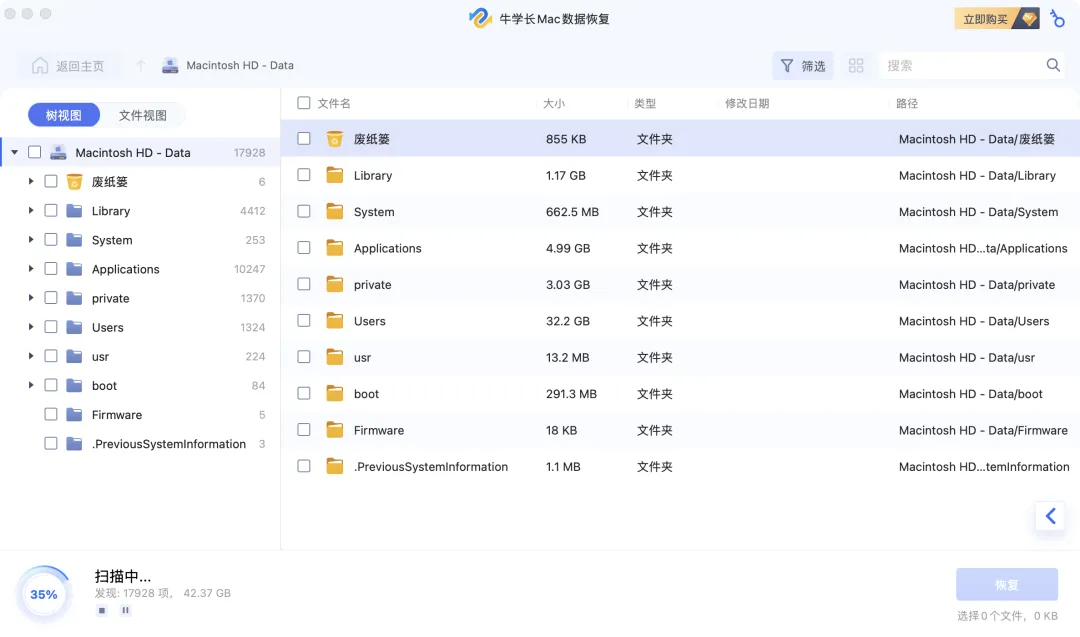1080x637 pixels.
Task: Select the 树视图 tab
Action: 64,115
